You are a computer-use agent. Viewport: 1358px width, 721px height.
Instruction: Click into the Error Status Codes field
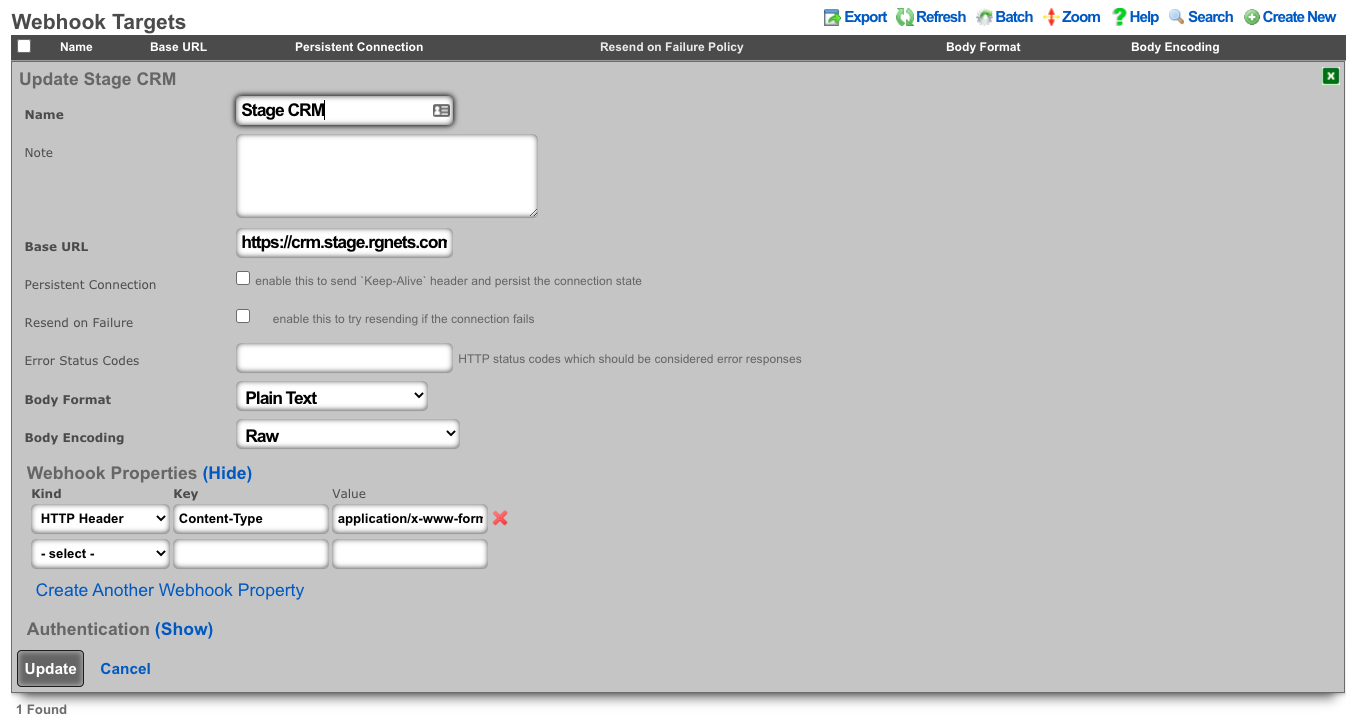pyautogui.click(x=345, y=358)
